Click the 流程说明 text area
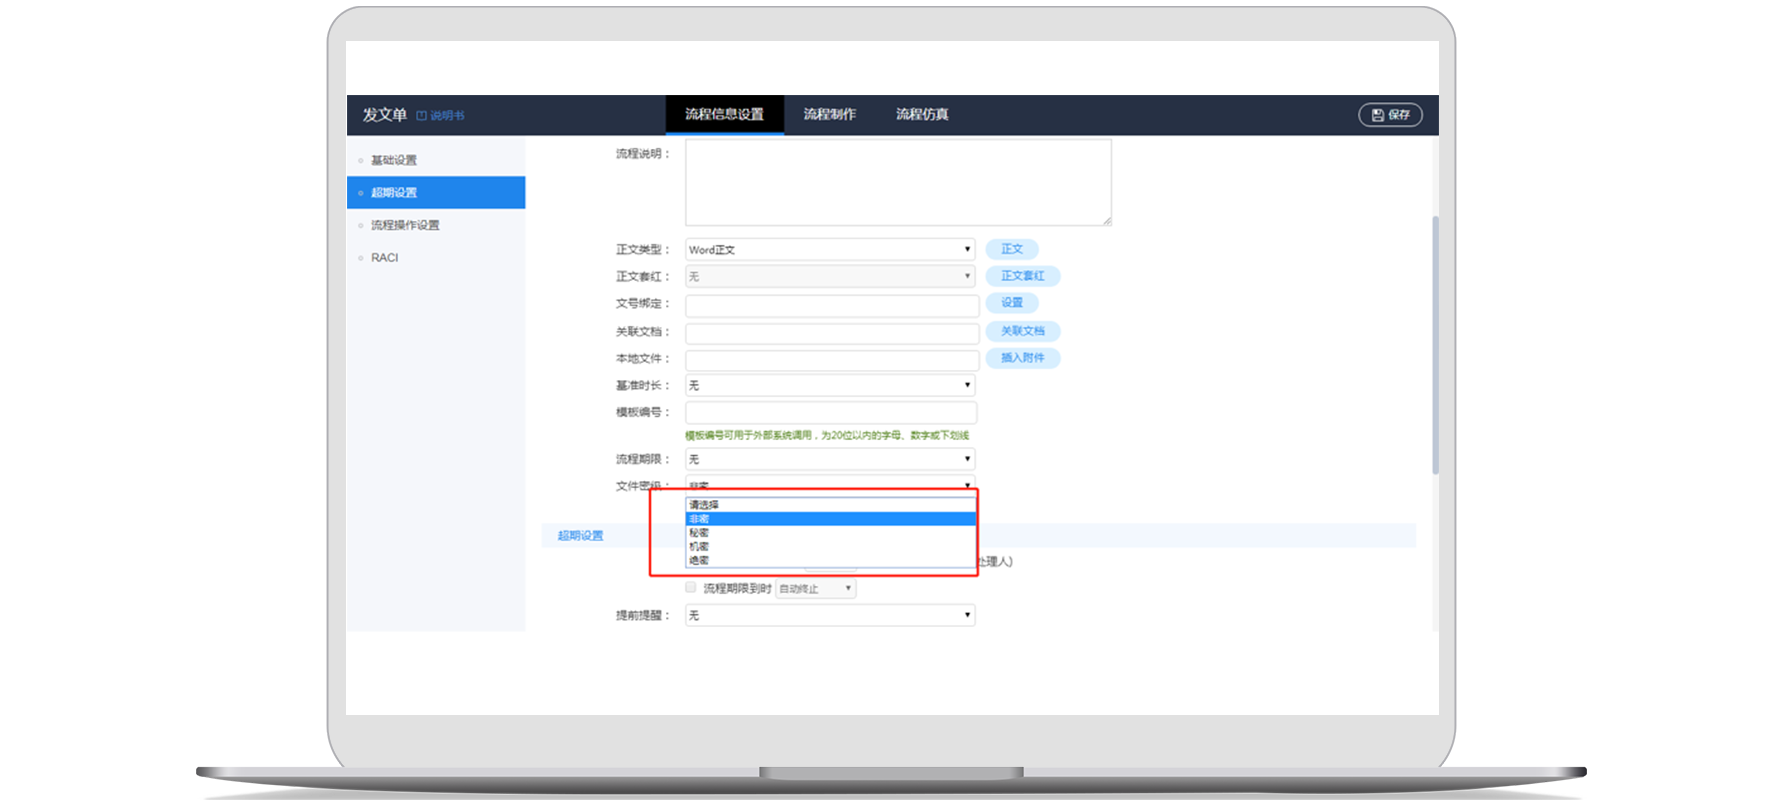 point(897,182)
